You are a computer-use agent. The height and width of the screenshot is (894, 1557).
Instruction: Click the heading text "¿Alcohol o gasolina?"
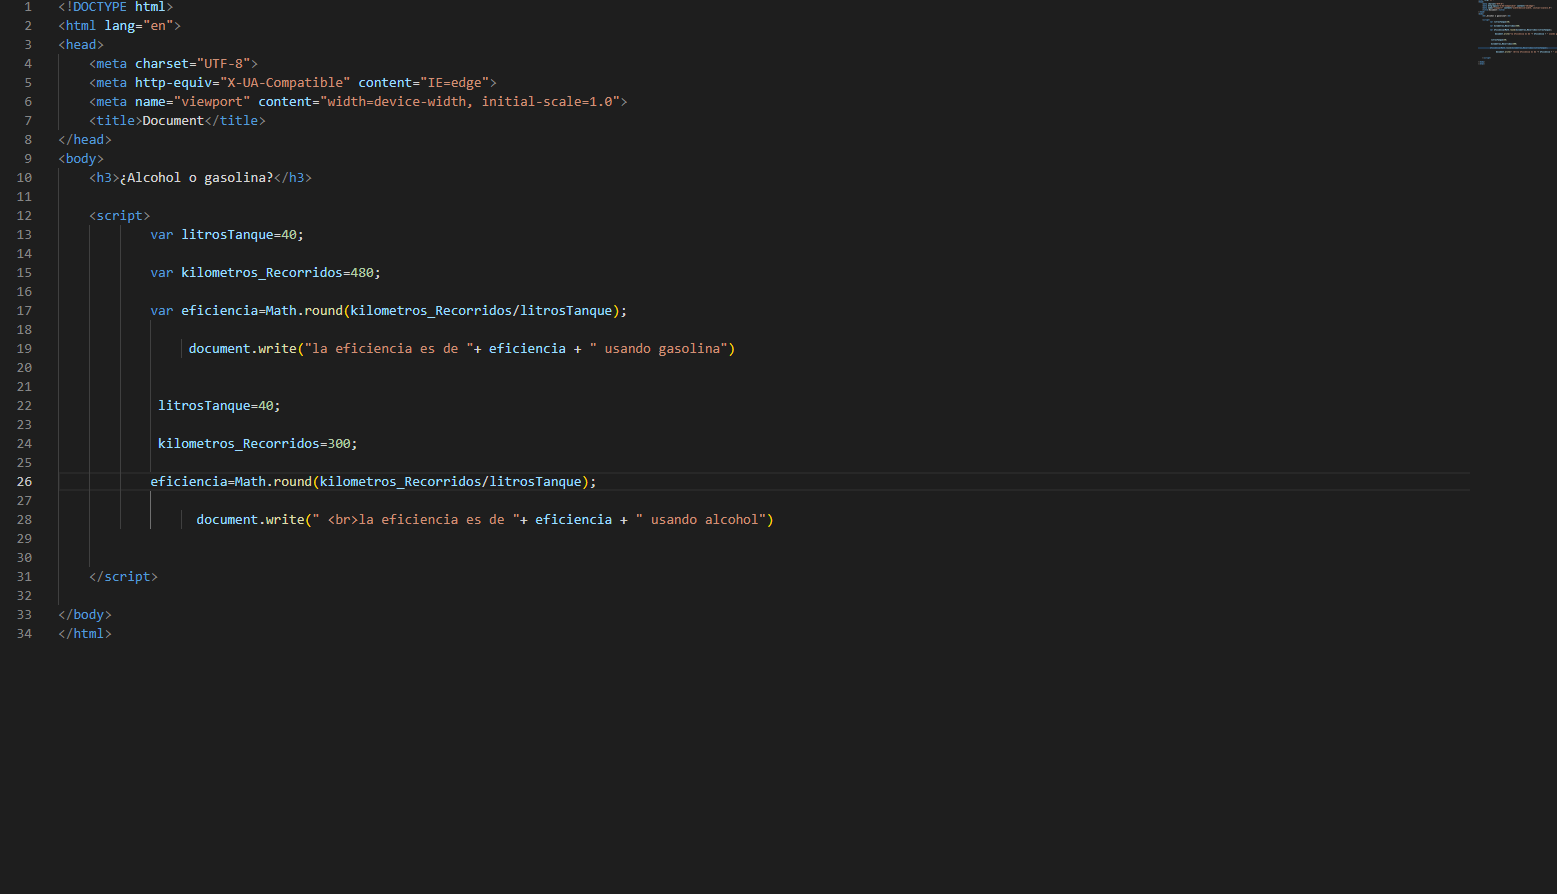tap(196, 178)
